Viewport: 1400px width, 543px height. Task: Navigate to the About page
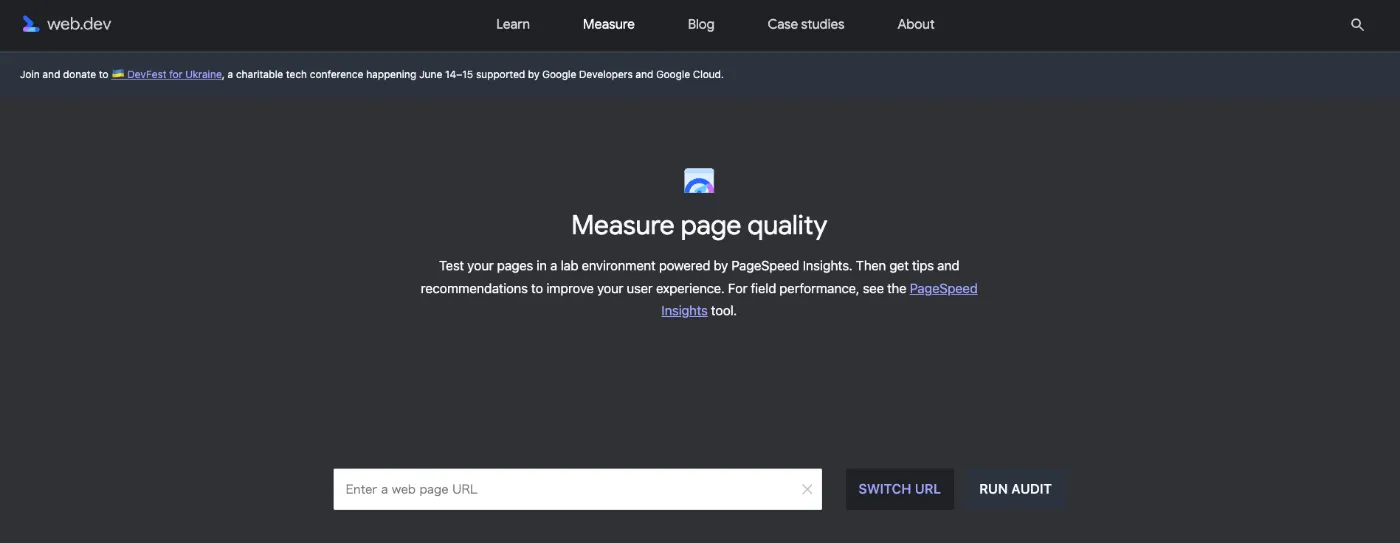(x=915, y=24)
